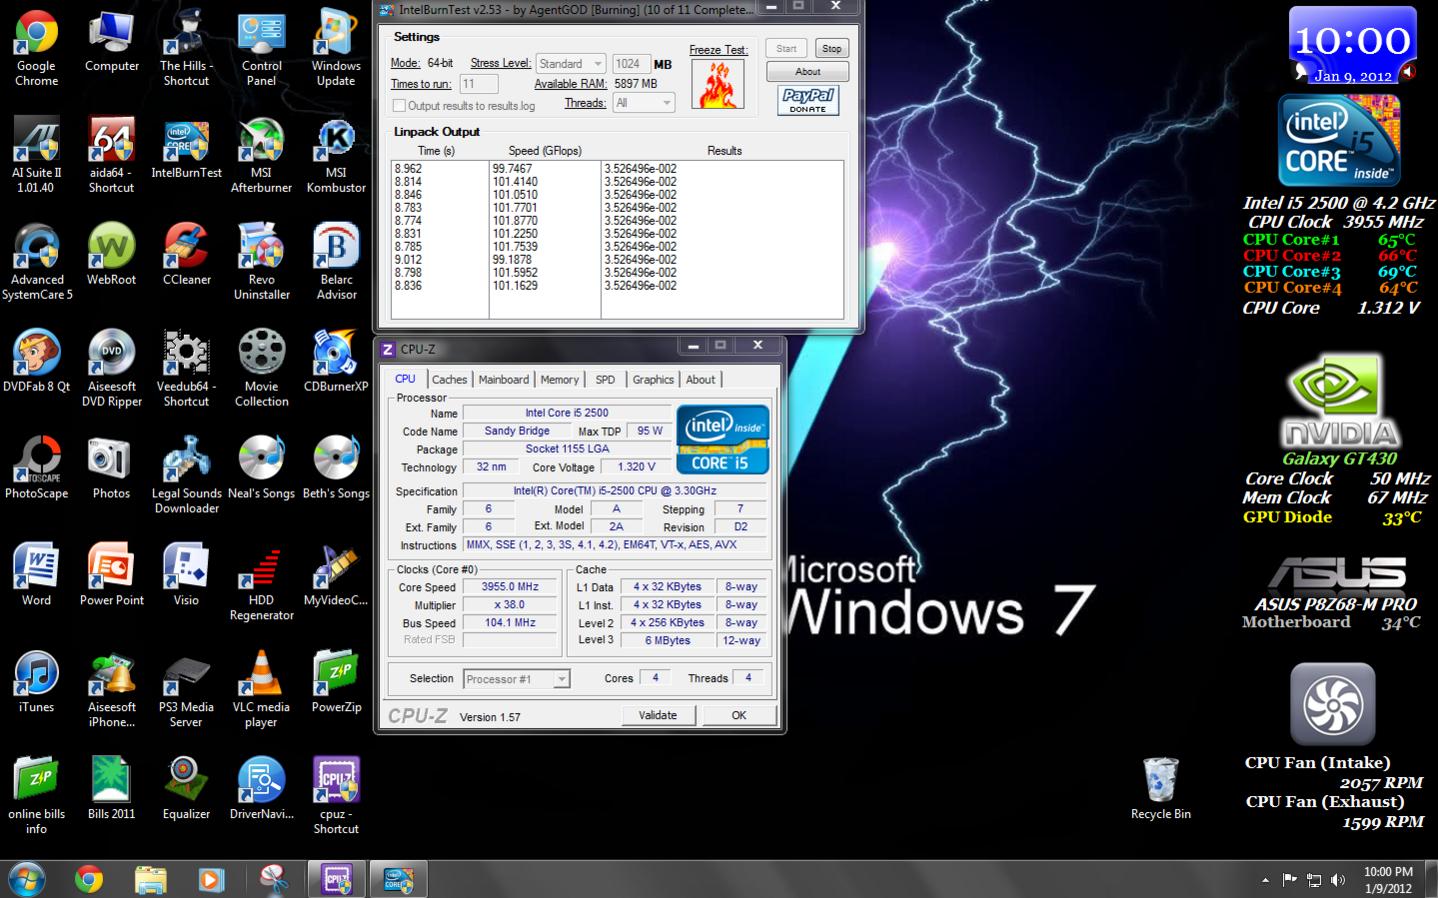Screen dimensions: 1438x898
Task: Click the Validate button in CPU-Z
Action: 658,715
